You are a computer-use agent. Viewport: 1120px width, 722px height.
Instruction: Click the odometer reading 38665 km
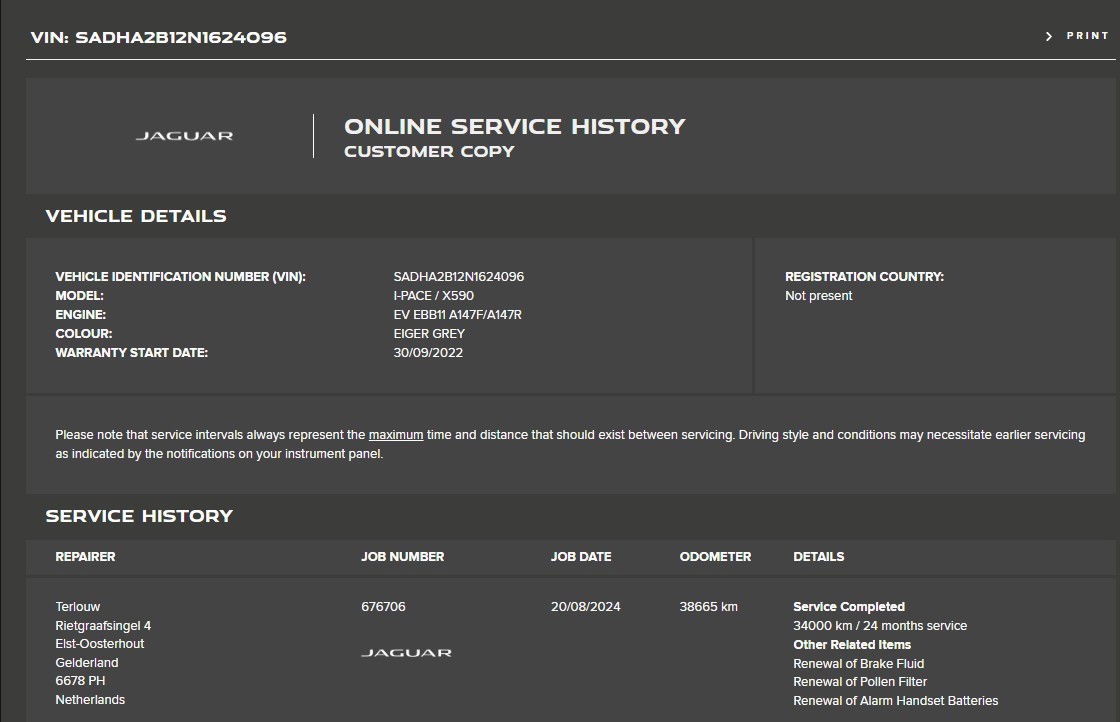709,606
